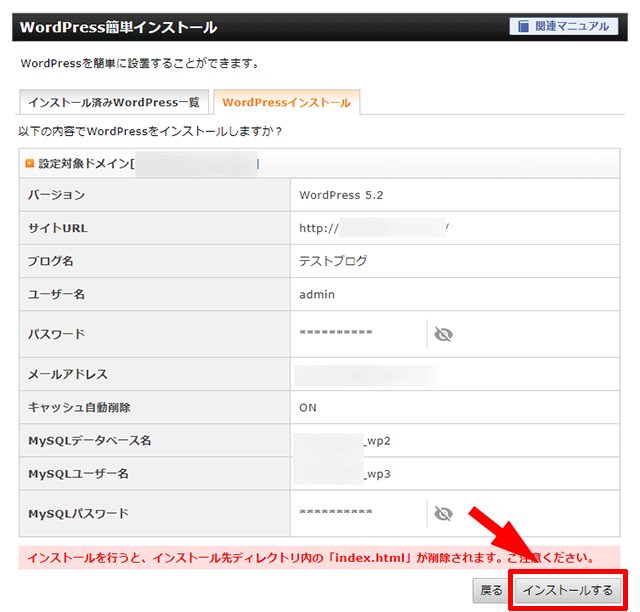The width and height of the screenshot is (640, 612).
Task: Click the 戻る back button
Action: tap(491, 590)
